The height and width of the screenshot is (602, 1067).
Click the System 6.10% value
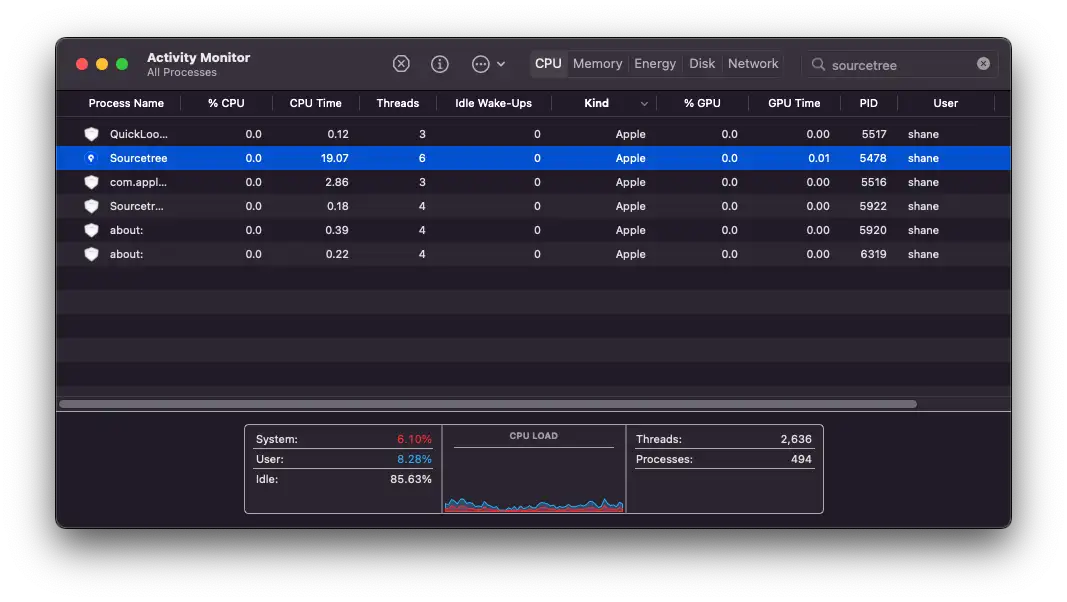click(x=414, y=439)
